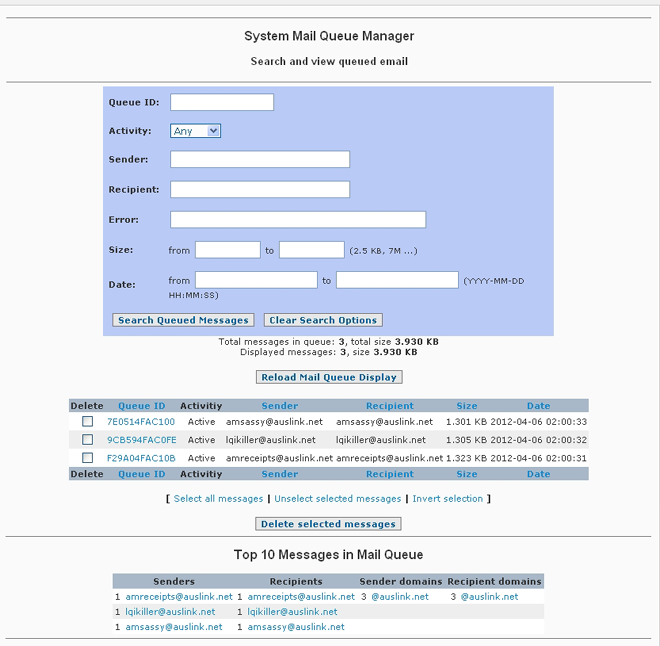This screenshot has height=646, width=660.
Task: Click the Top 10 Messages in Mail Queue heading
Action: [328, 555]
